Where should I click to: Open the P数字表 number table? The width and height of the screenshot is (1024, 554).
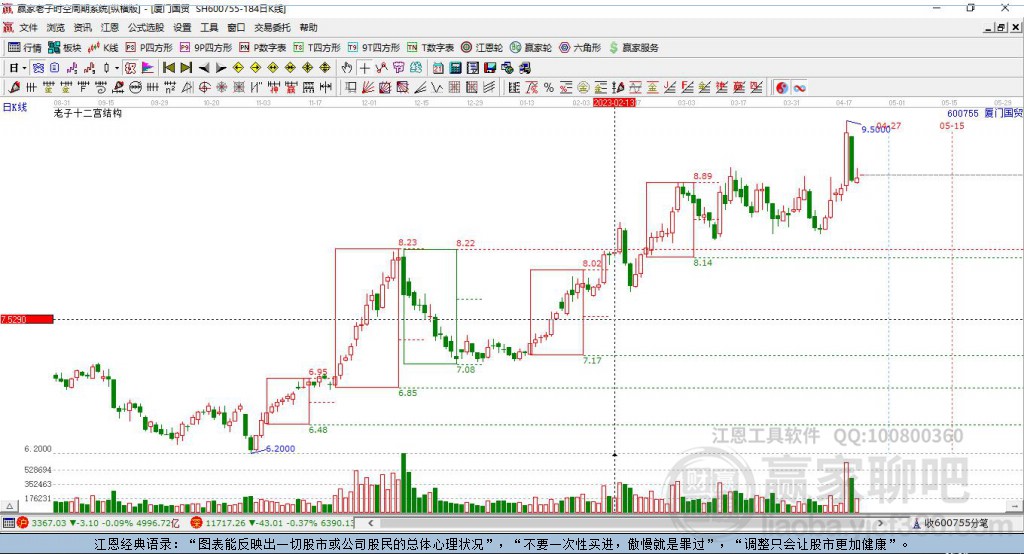[263, 48]
